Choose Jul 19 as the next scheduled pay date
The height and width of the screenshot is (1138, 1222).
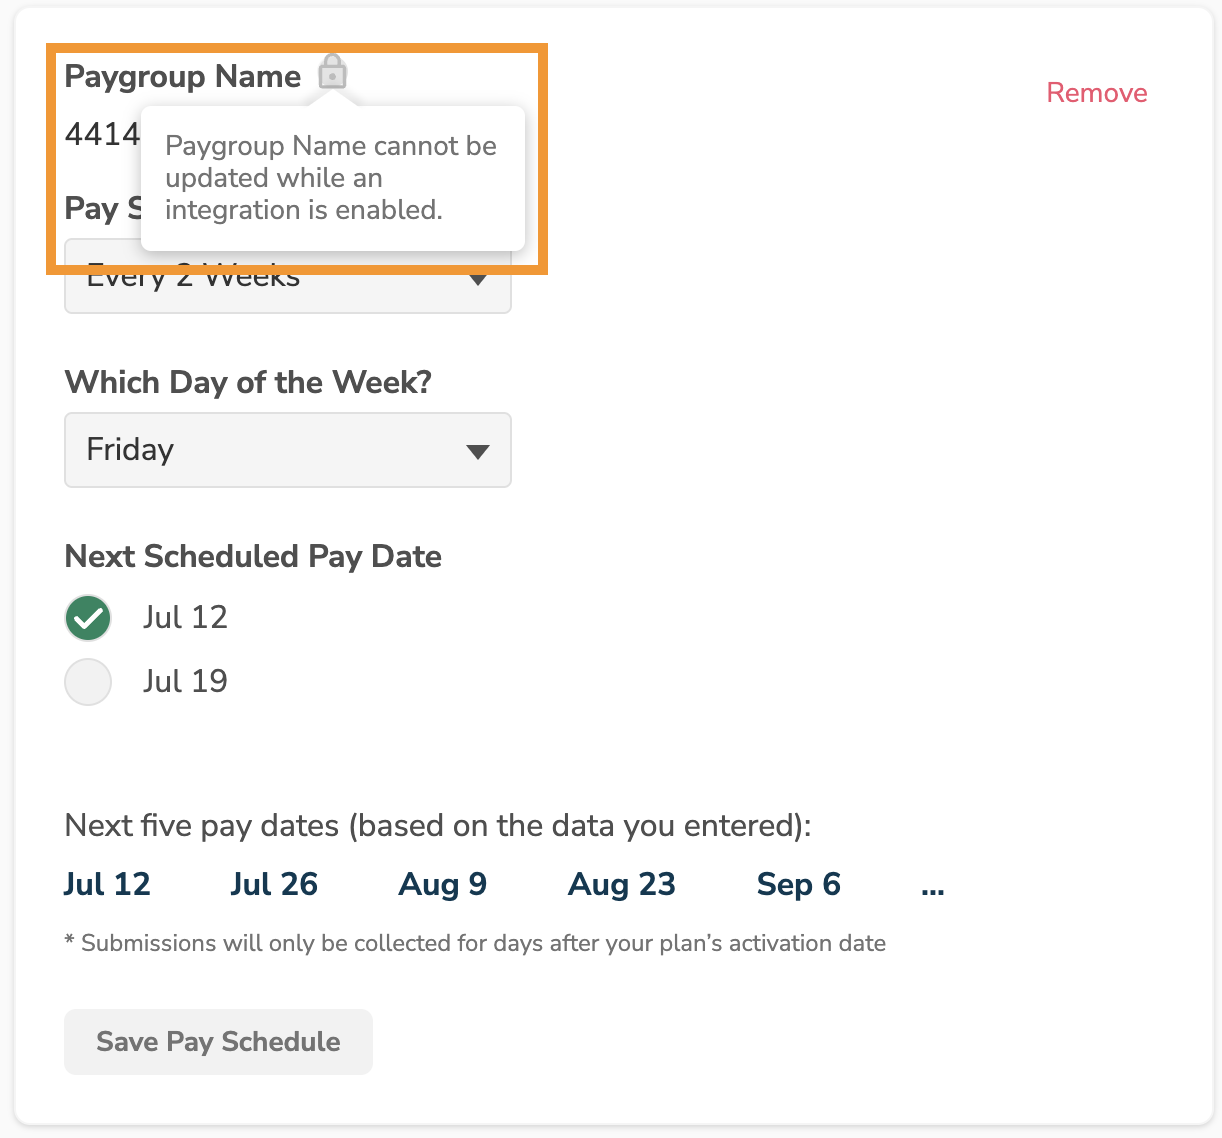[x=88, y=682]
